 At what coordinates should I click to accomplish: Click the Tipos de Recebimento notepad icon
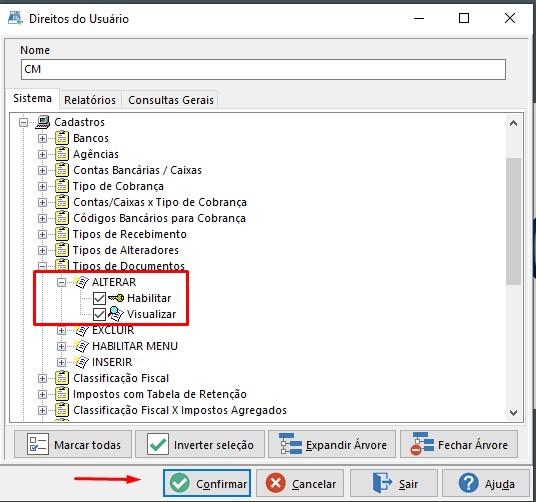tap(62, 234)
